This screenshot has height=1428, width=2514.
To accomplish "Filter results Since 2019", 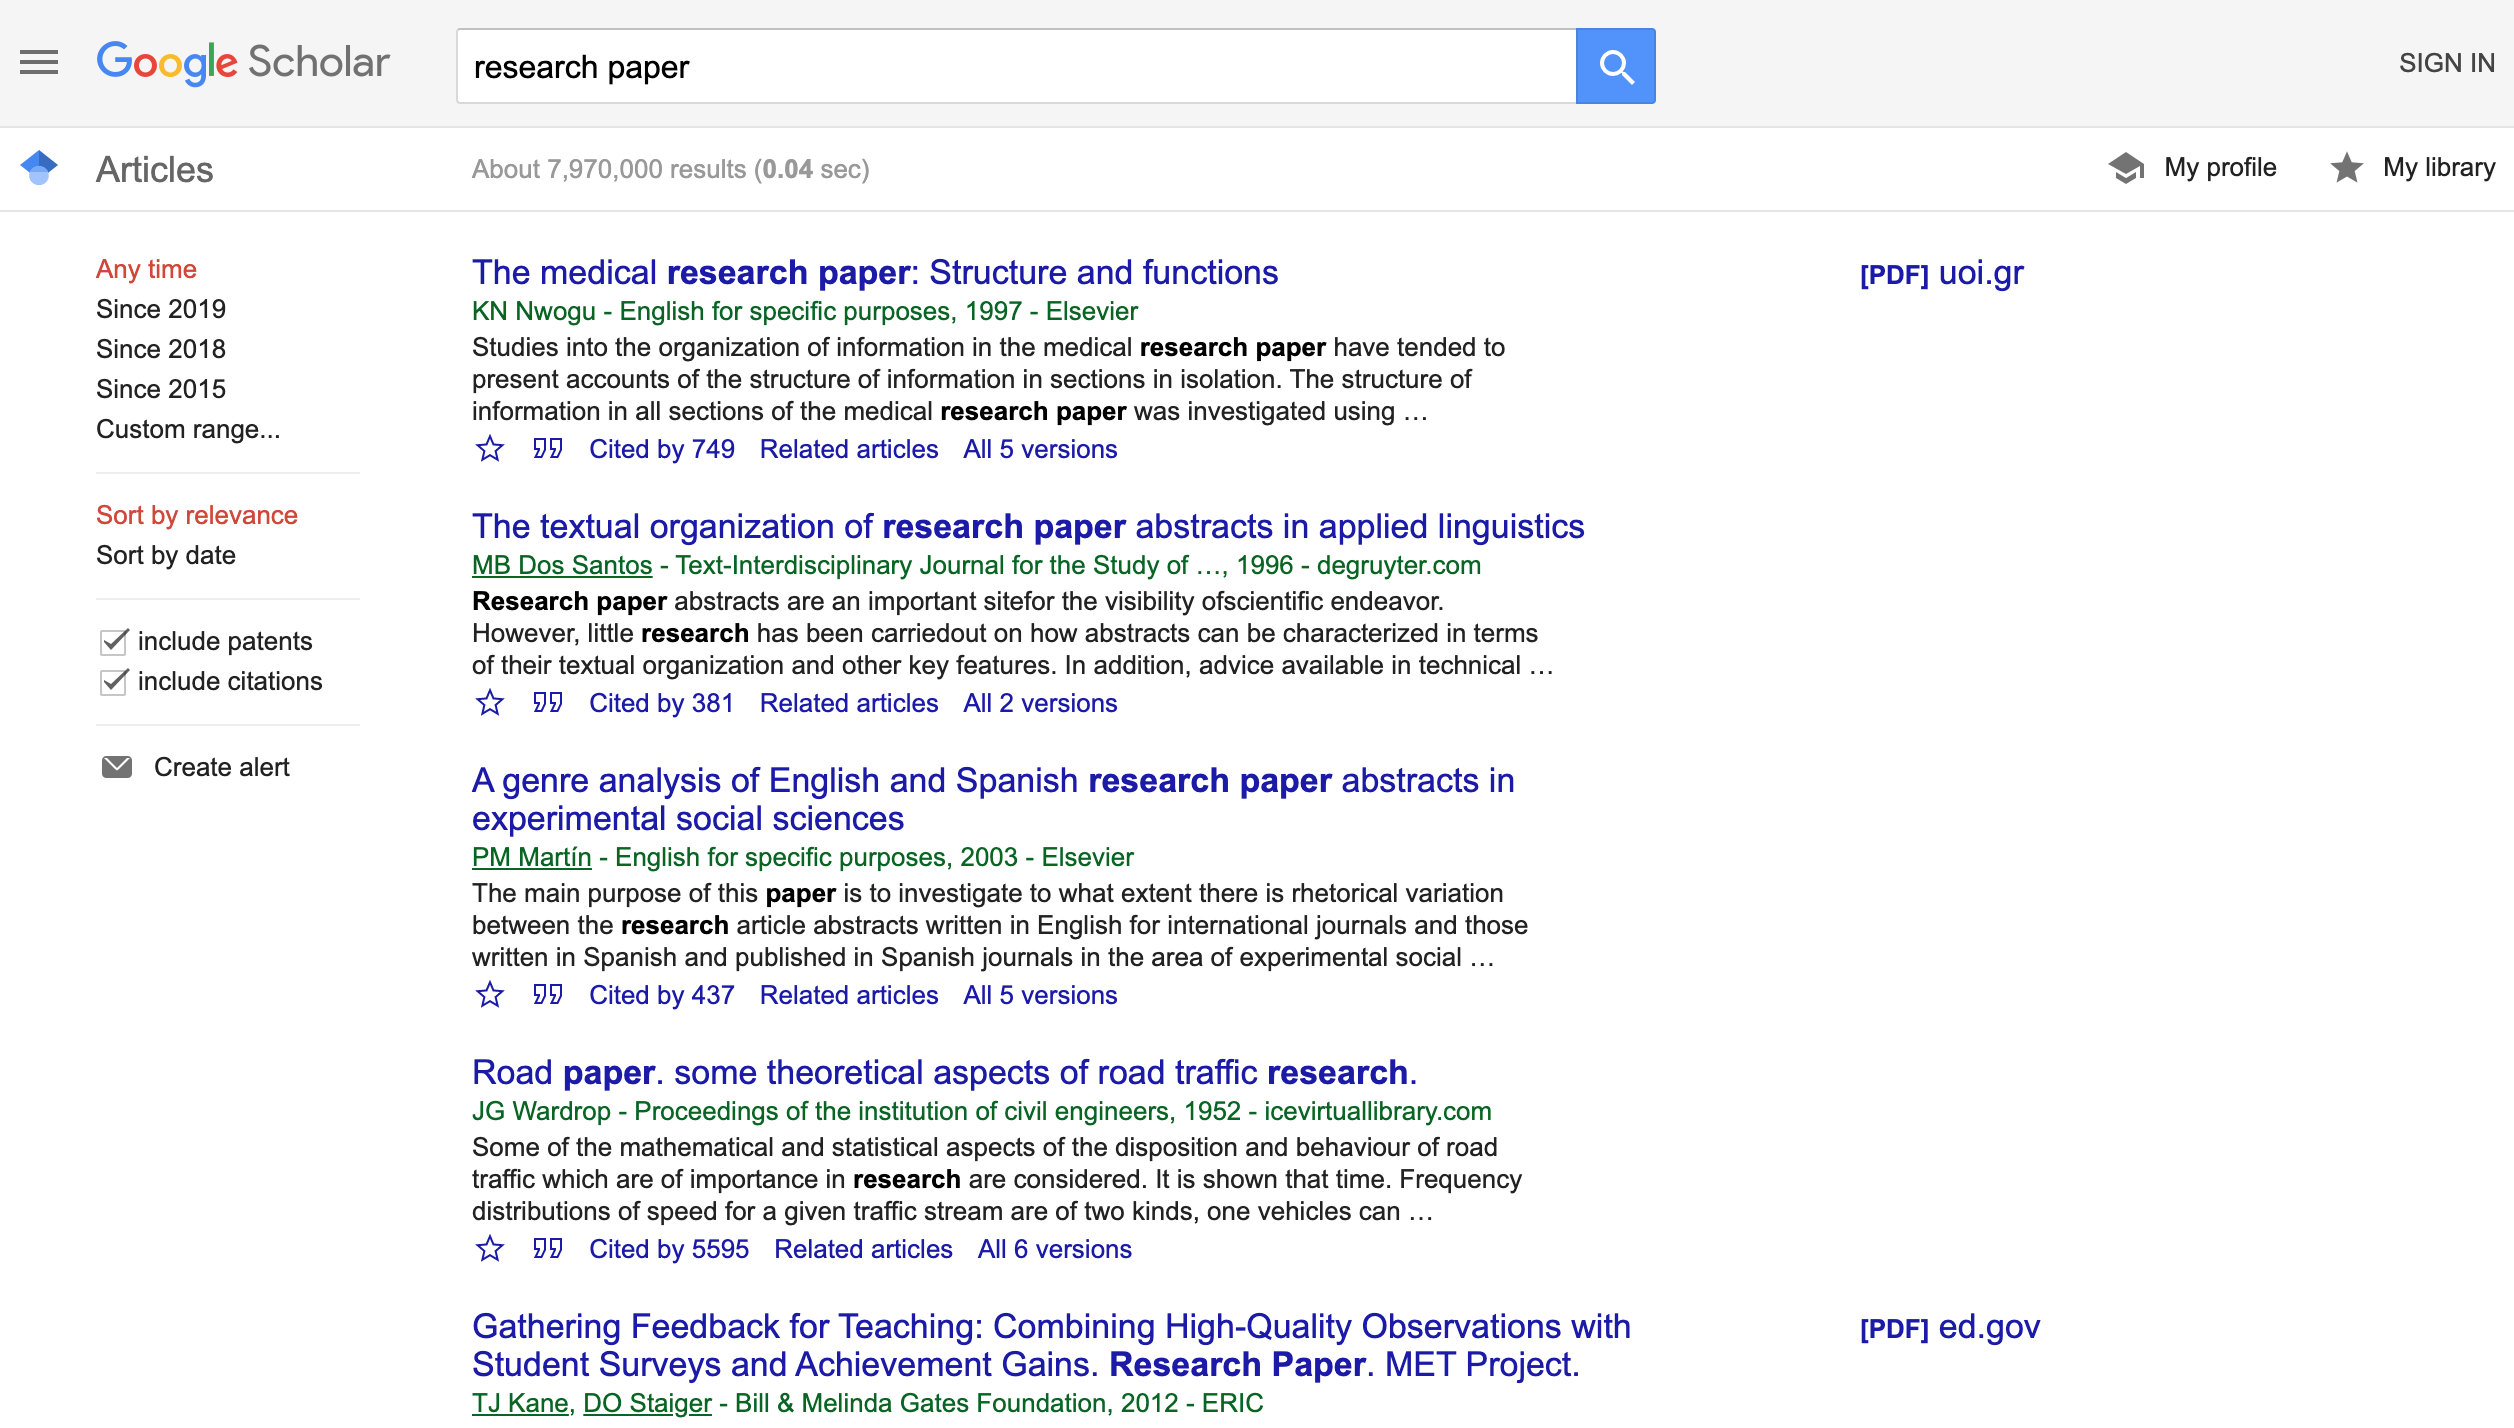I will 161,309.
